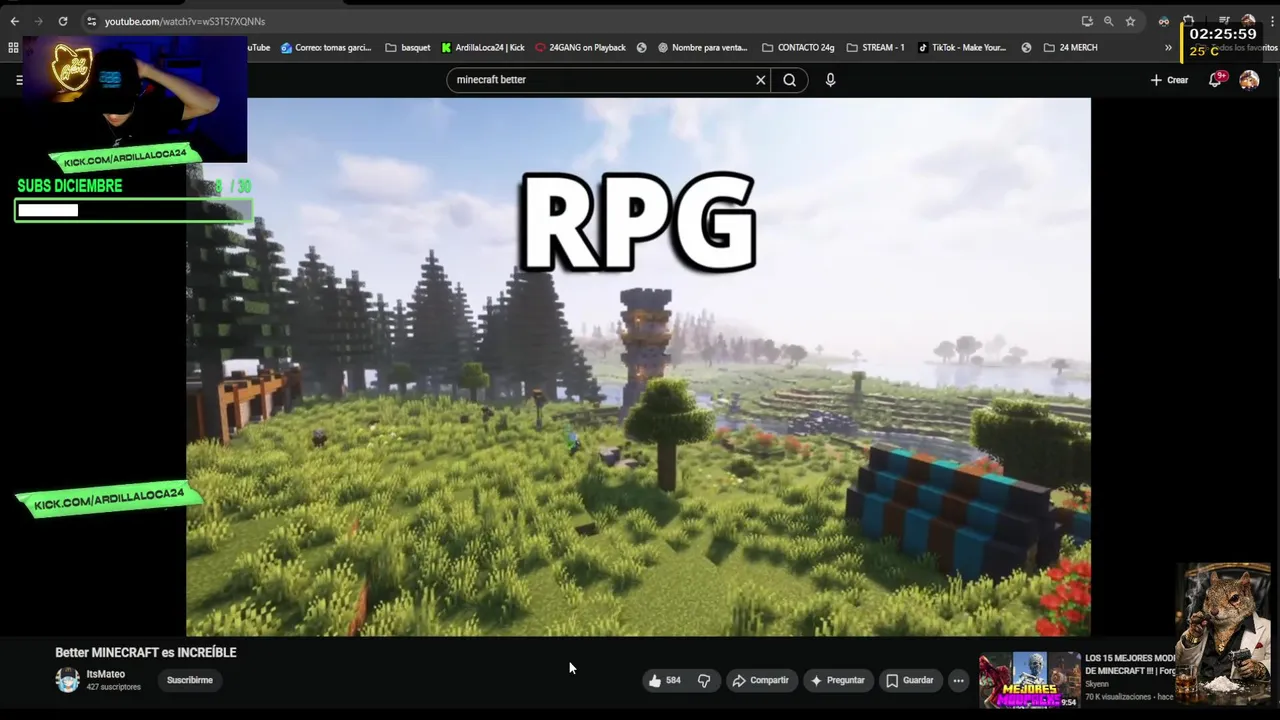This screenshot has height=720, width=1280.
Task: Open the STREAM - 1 bookmark folder
Action: [x=875, y=47]
